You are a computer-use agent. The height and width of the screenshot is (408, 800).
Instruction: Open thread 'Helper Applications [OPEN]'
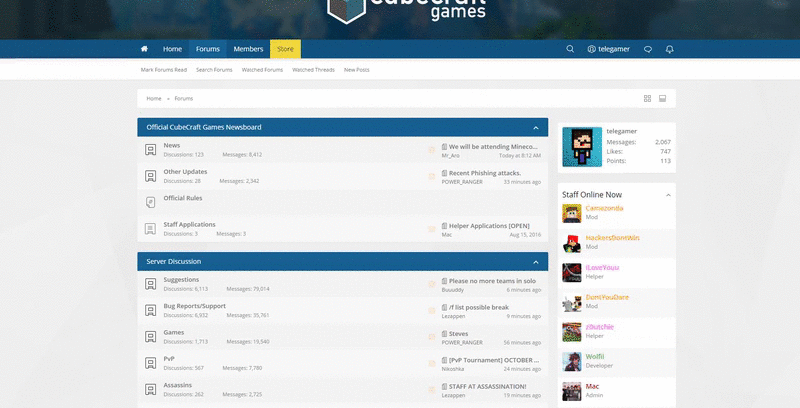pos(489,226)
